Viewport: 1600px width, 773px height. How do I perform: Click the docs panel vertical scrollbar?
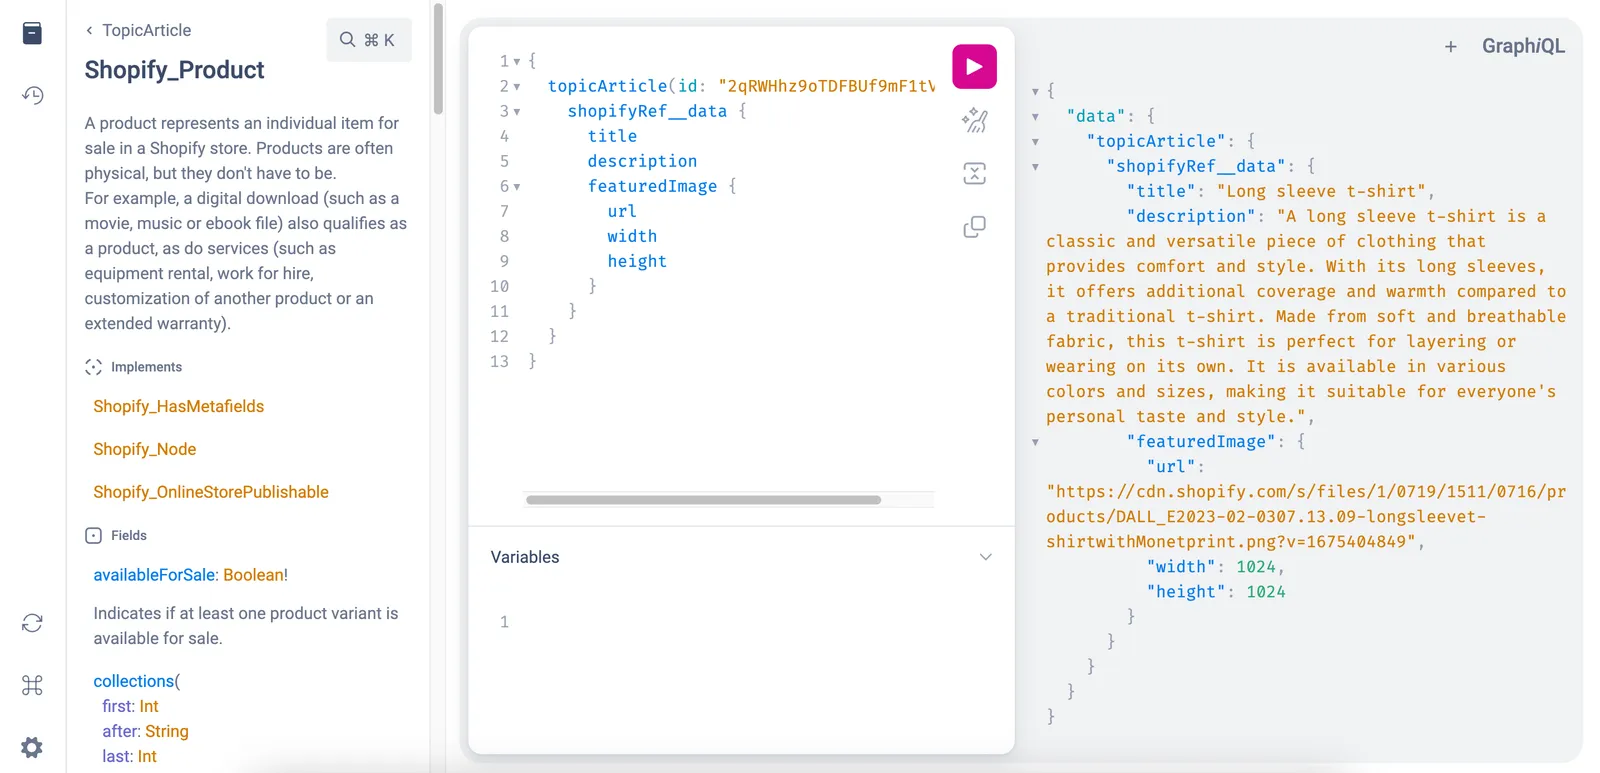coord(438,59)
